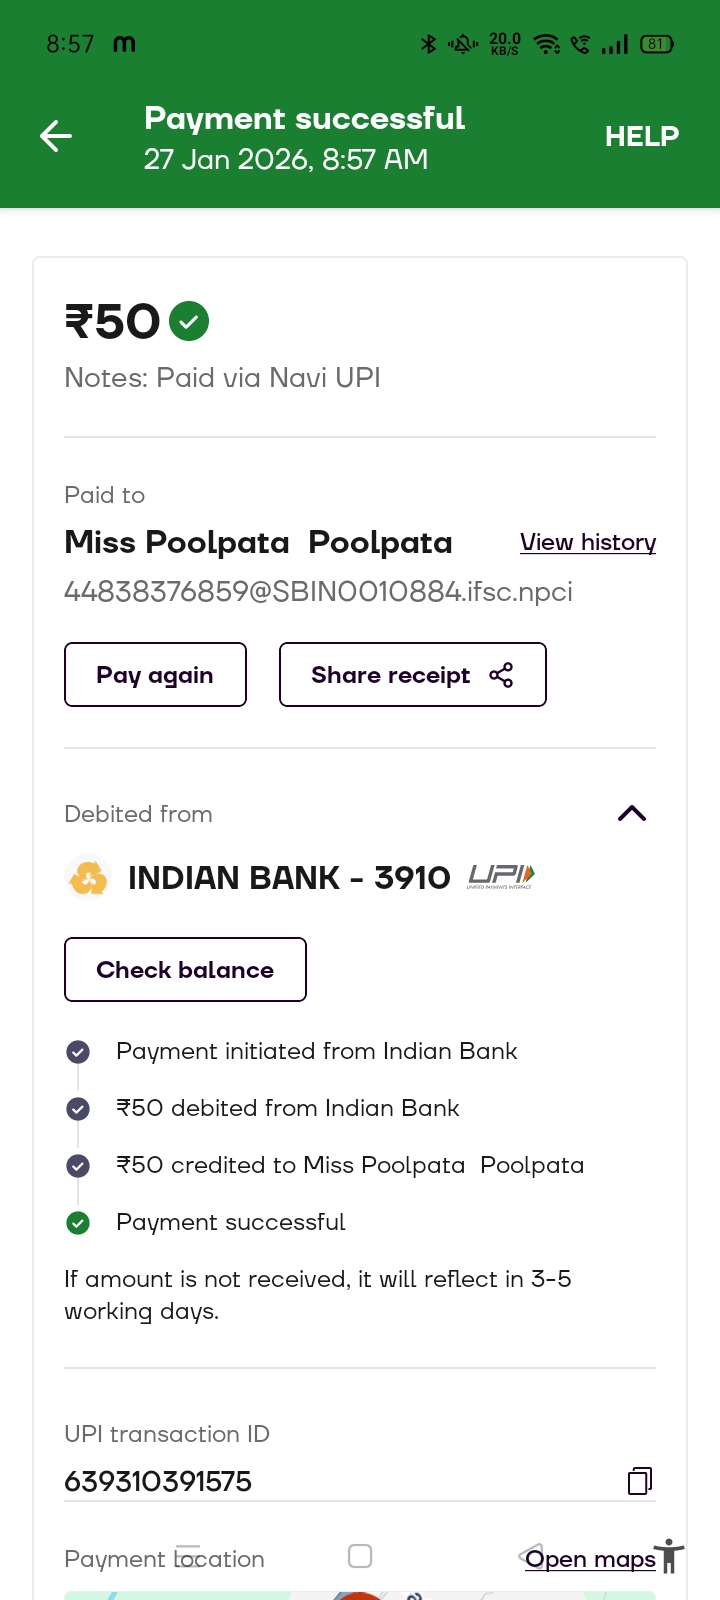Select the UPI transaction ID number
This screenshot has height=1600, width=720.
(x=158, y=1481)
